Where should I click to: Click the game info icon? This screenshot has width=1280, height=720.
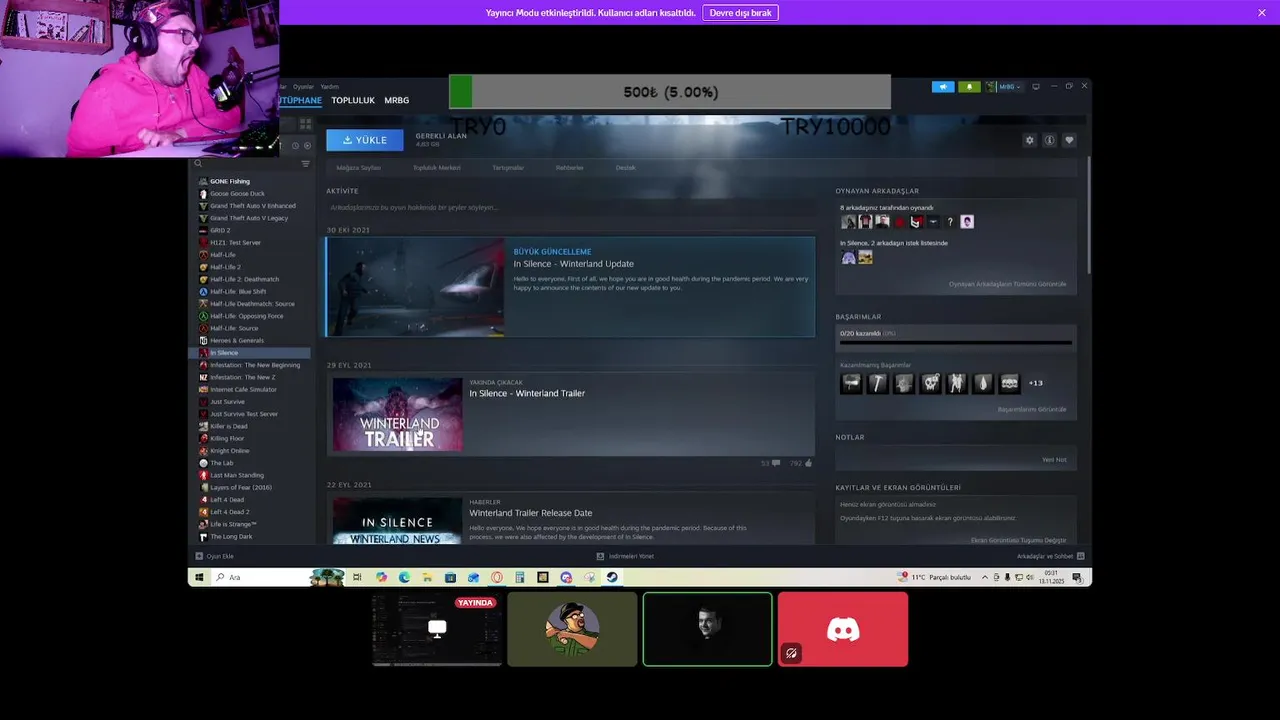coord(1049,140)
